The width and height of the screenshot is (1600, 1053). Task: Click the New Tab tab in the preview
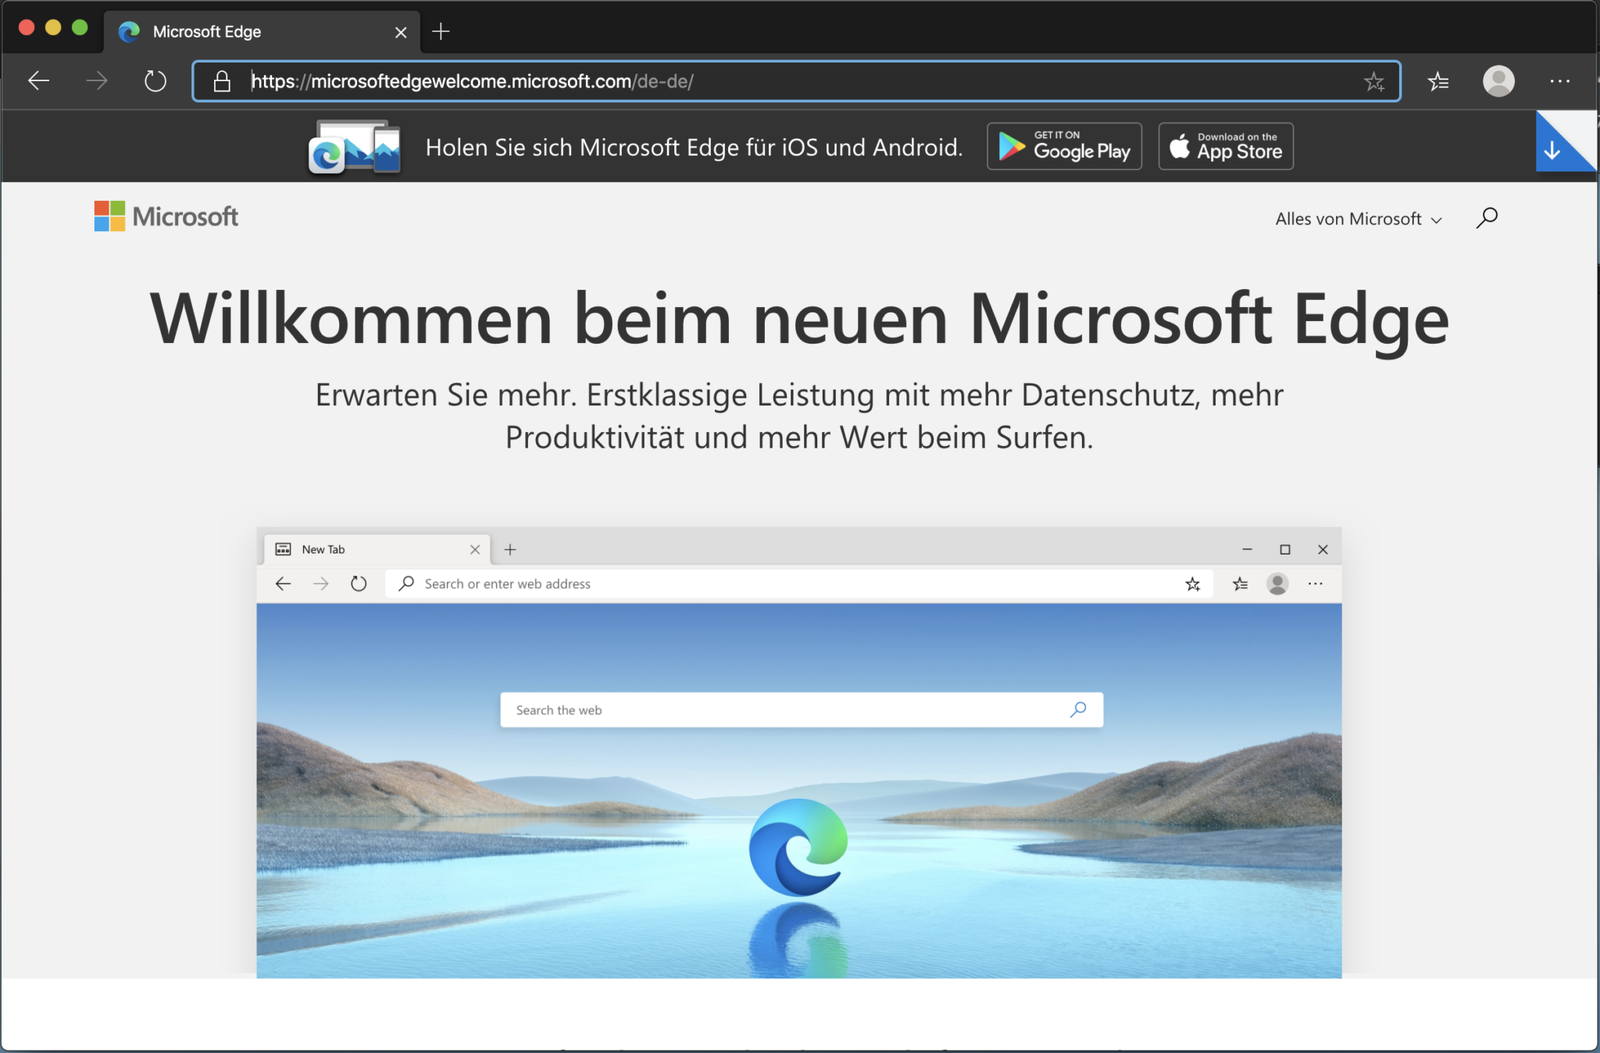(377, 549)
